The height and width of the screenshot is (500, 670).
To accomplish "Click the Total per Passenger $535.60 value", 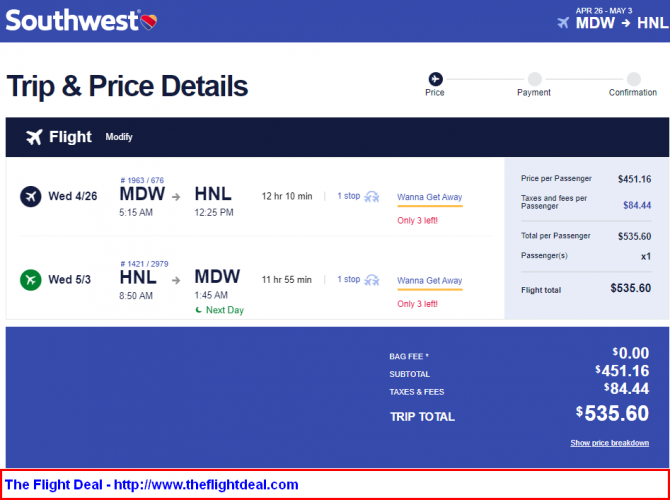I will tap(635, 236).
